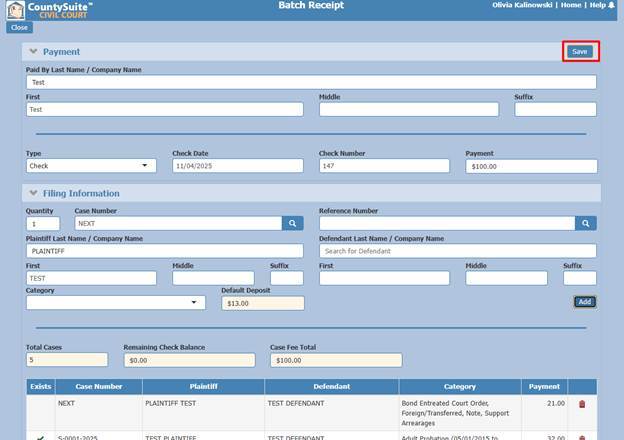
Task: Click the Plaintiff column header
Action: pos(203,386)
